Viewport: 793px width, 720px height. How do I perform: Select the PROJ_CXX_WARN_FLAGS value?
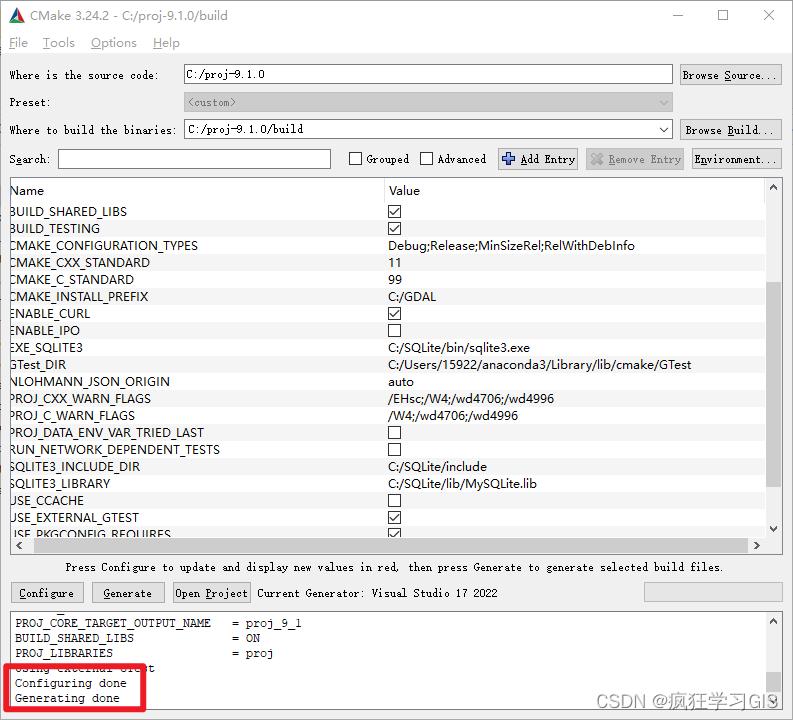click(471, 399)
